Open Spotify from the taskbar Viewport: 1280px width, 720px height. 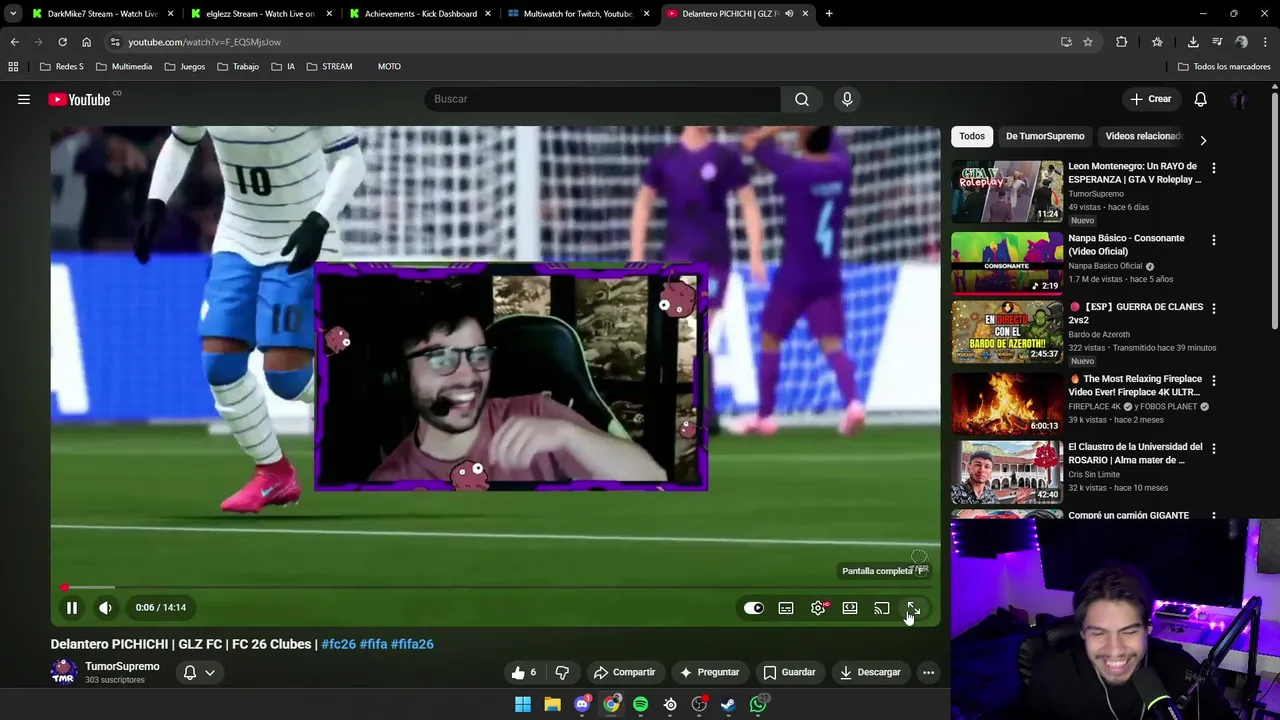[x=641, y=705]
